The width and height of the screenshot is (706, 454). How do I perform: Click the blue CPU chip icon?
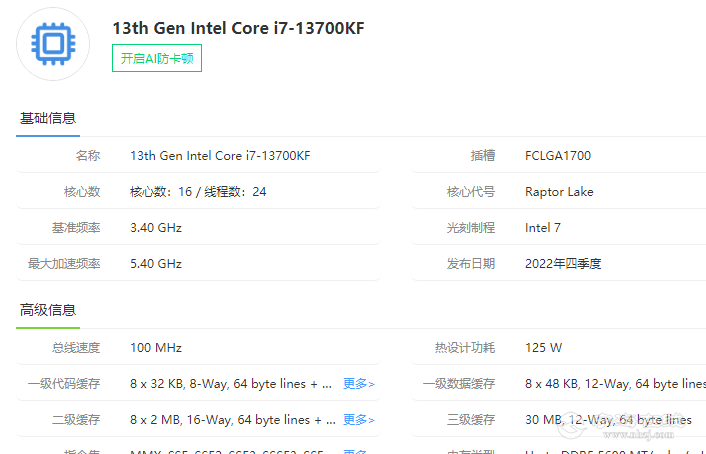(x=53, y=44)
